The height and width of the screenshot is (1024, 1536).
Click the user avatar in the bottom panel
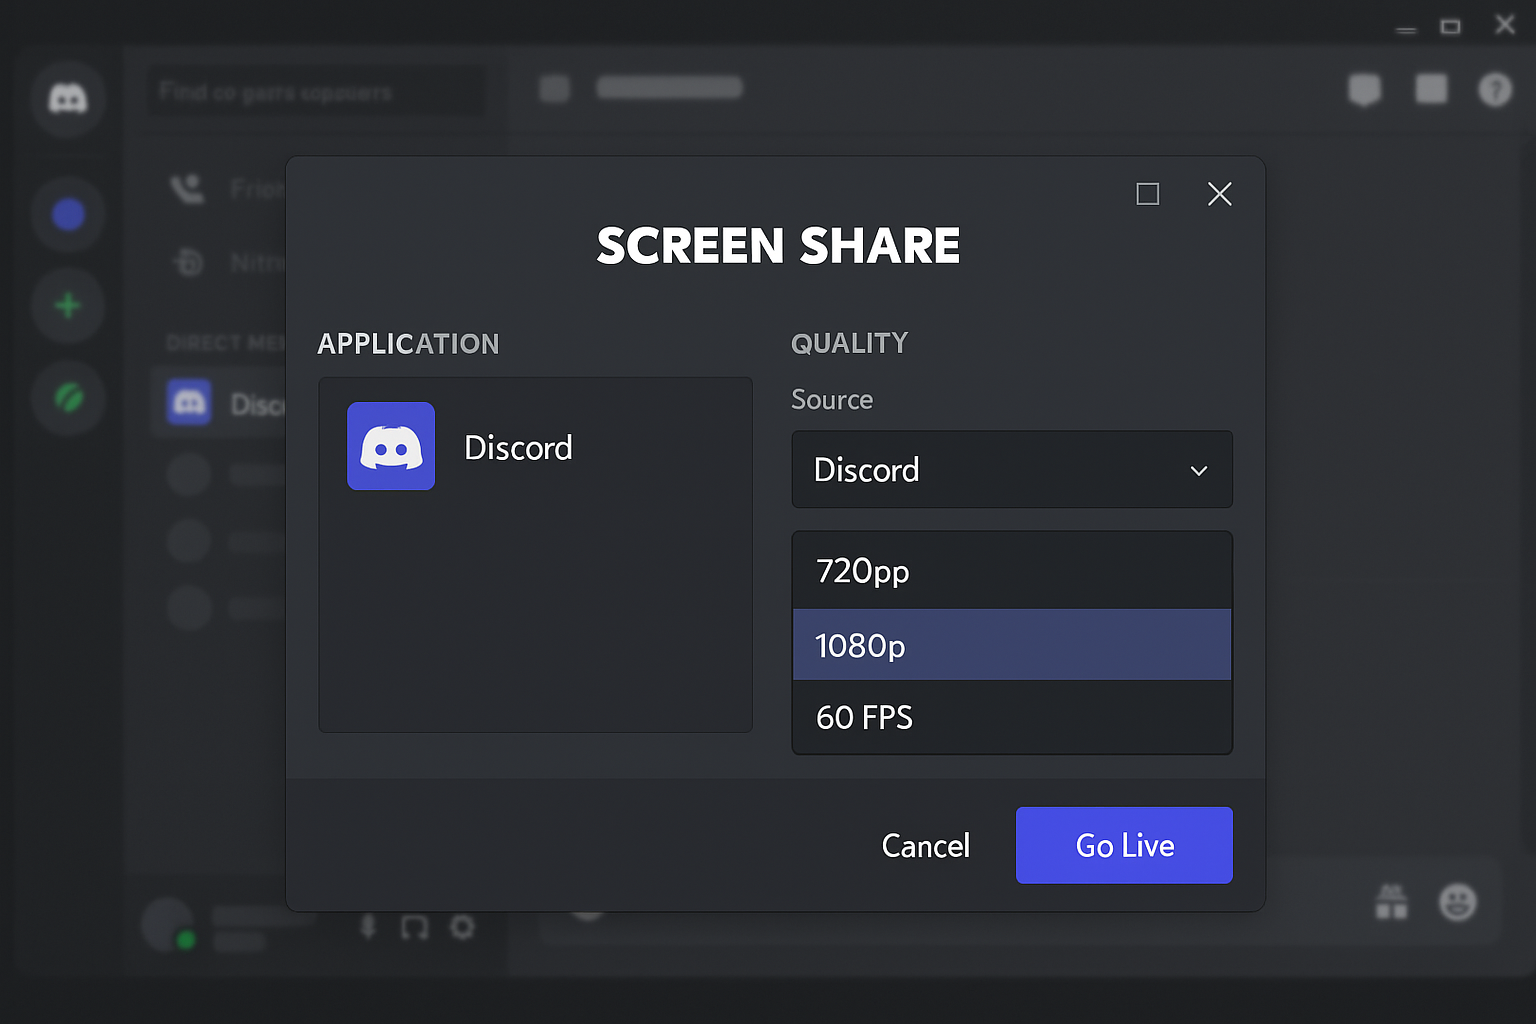tap(167, 923)
